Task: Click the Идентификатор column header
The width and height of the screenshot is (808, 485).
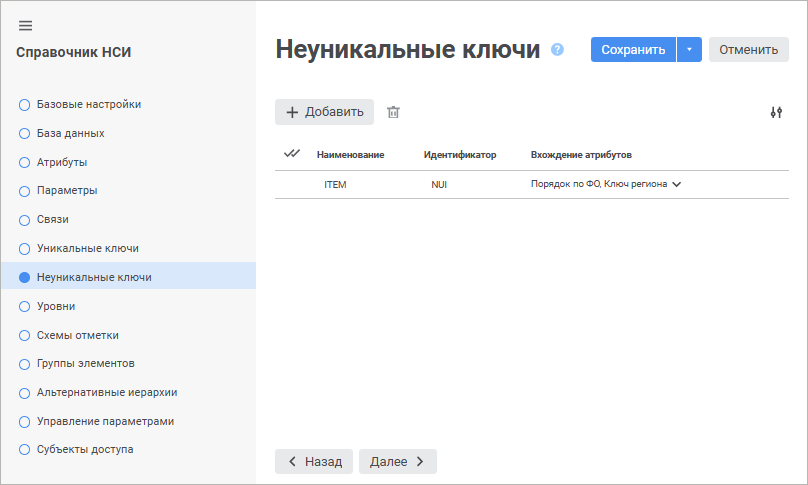Action: pyautogui.click(x=460, y=155)
